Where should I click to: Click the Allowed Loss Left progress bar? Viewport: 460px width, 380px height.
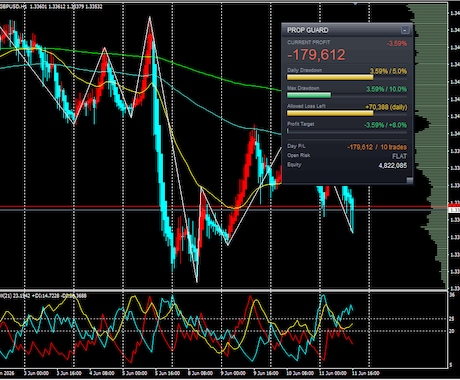347,113
